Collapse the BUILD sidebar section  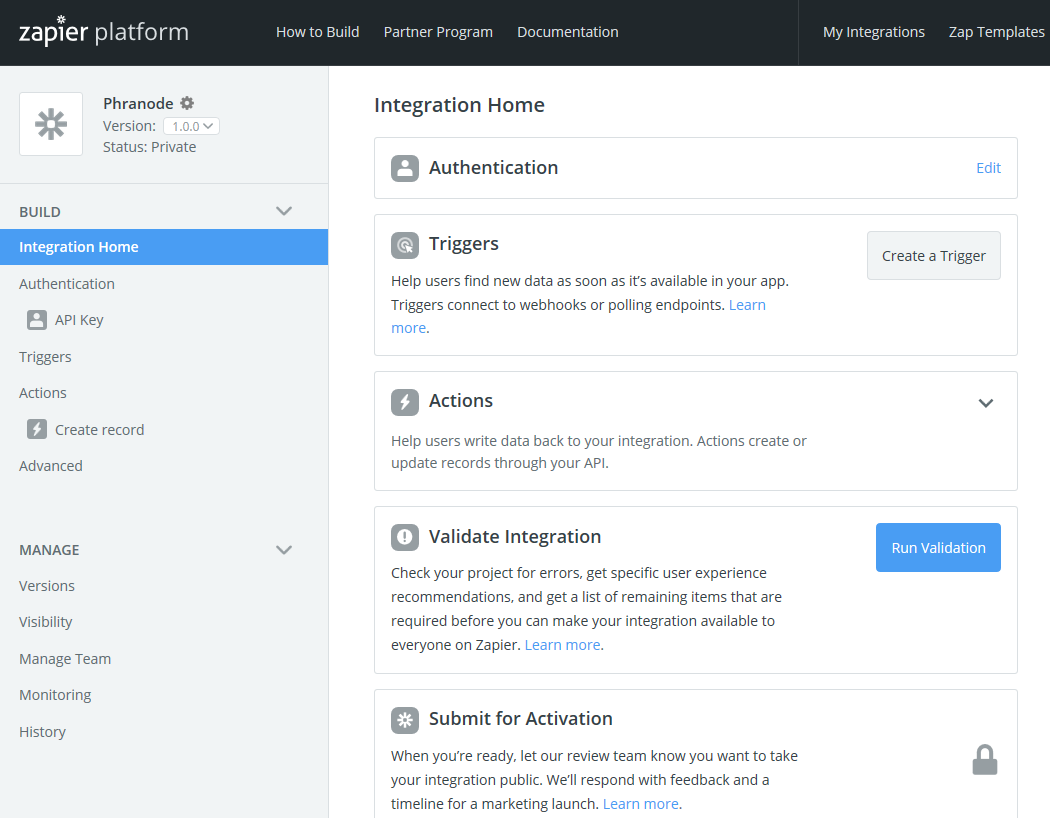point(284,211)
